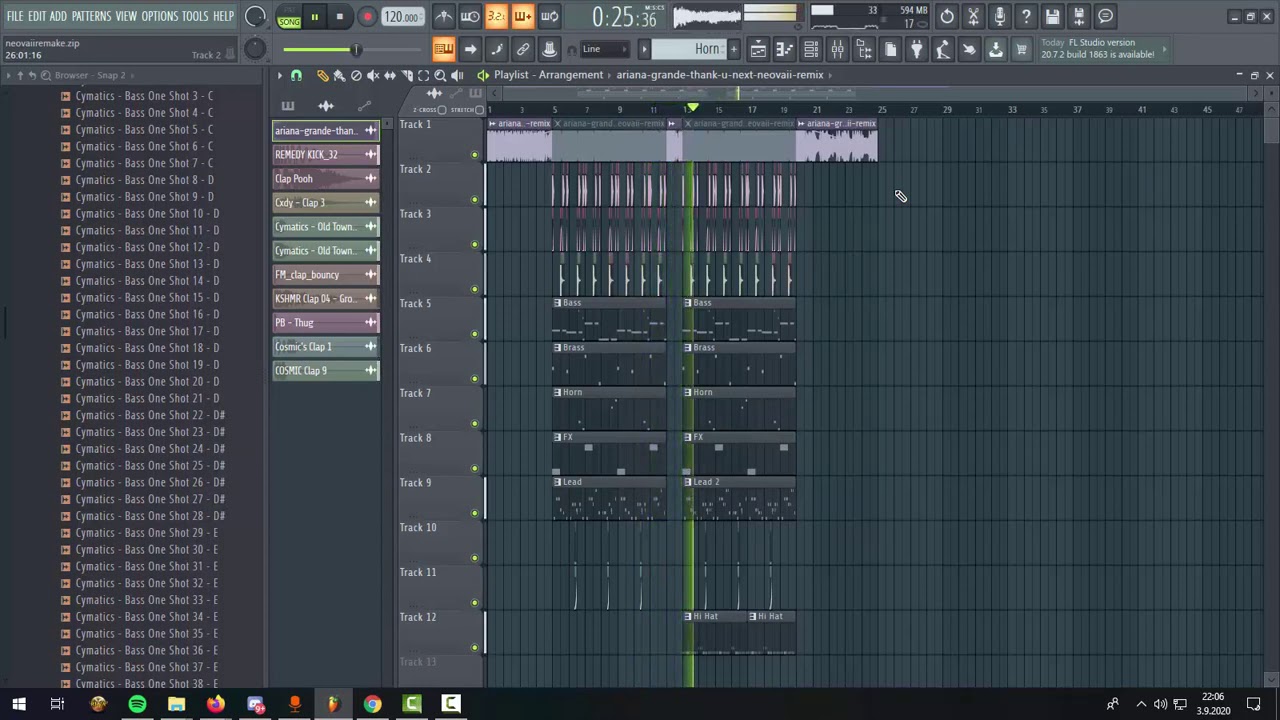Open menu icon of REMEDY KICK_32 clip
This screenshot has width=1280, height=720.
[371, 154]
